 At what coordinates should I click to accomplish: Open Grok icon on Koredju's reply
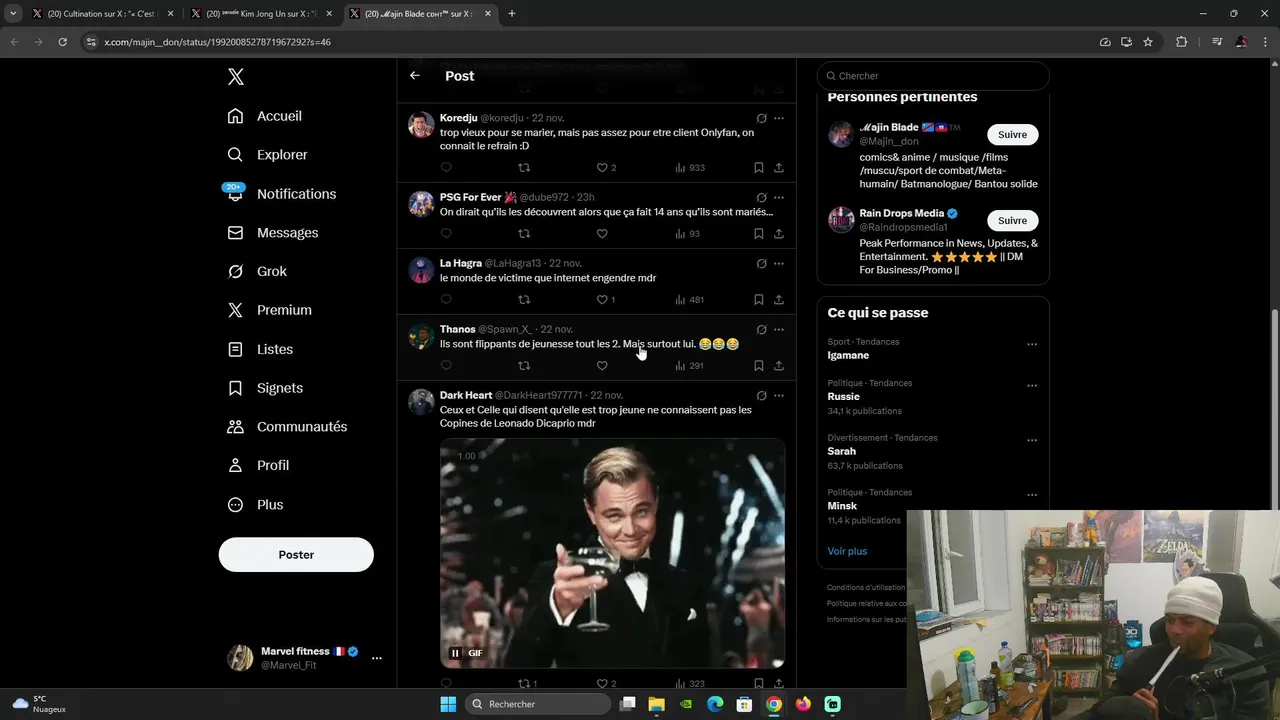point(761,118)
